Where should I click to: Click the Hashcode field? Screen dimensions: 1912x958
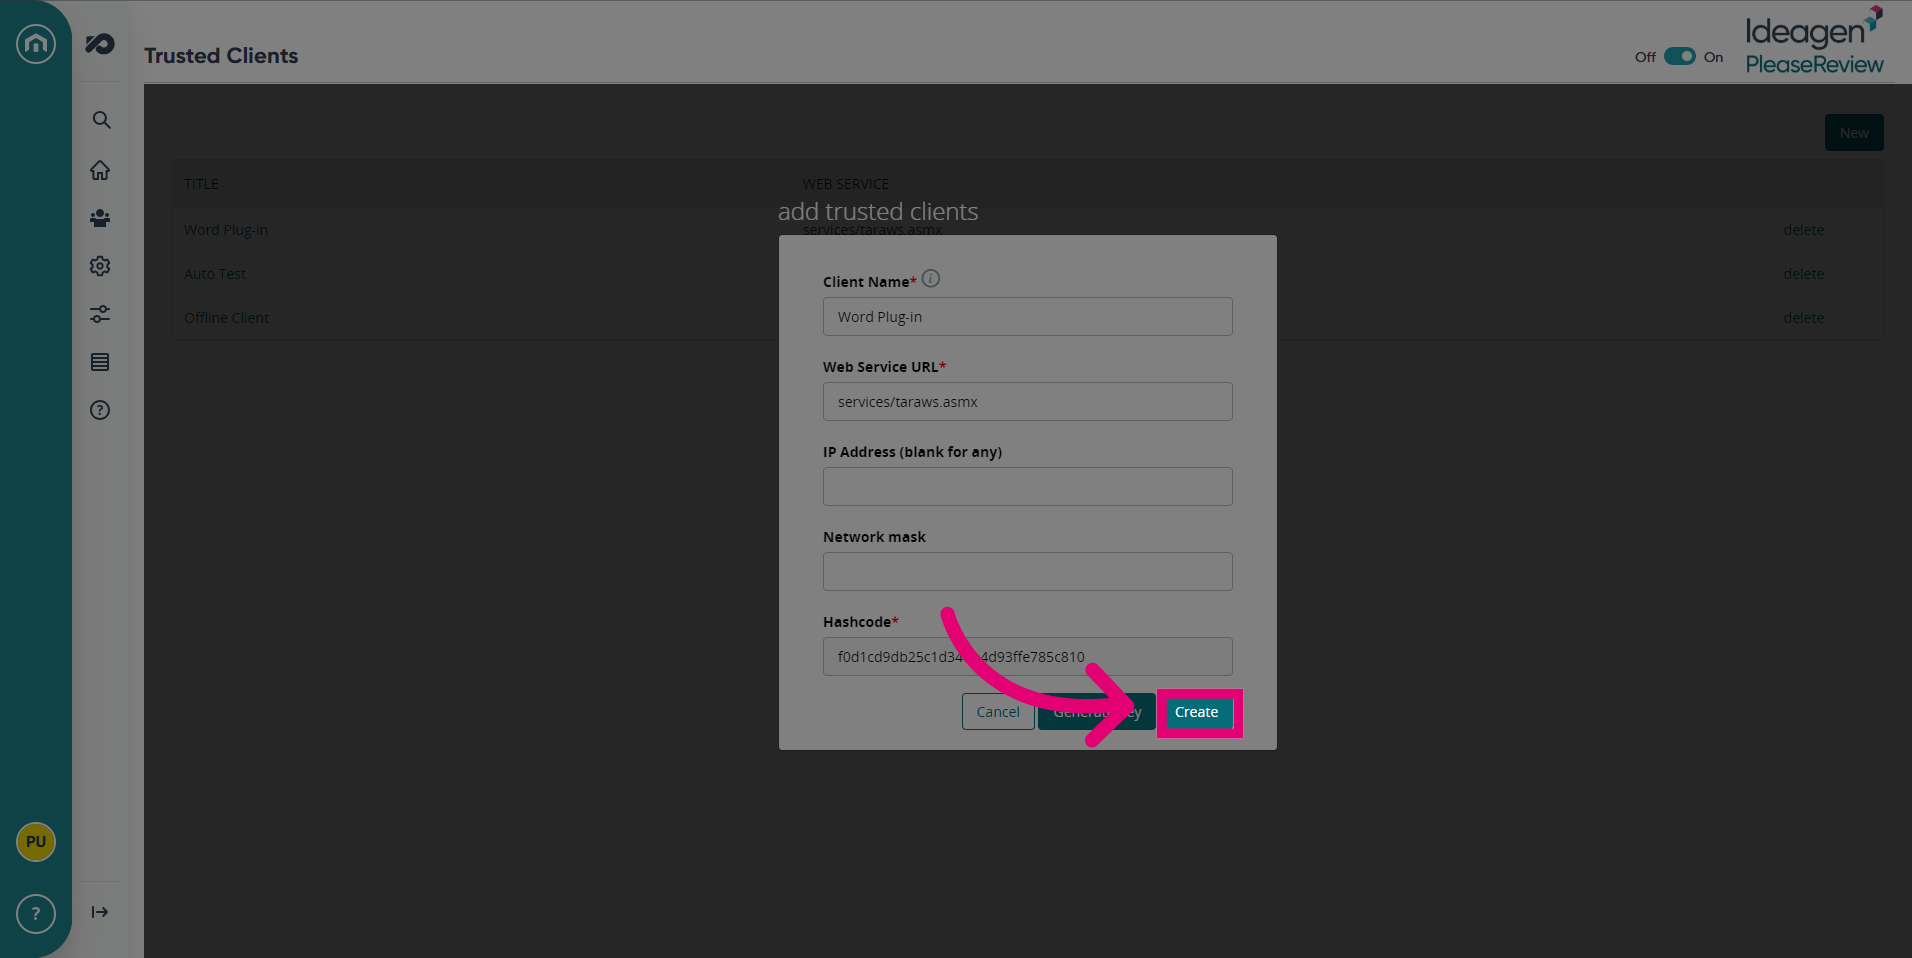[x=1028, y=657]
